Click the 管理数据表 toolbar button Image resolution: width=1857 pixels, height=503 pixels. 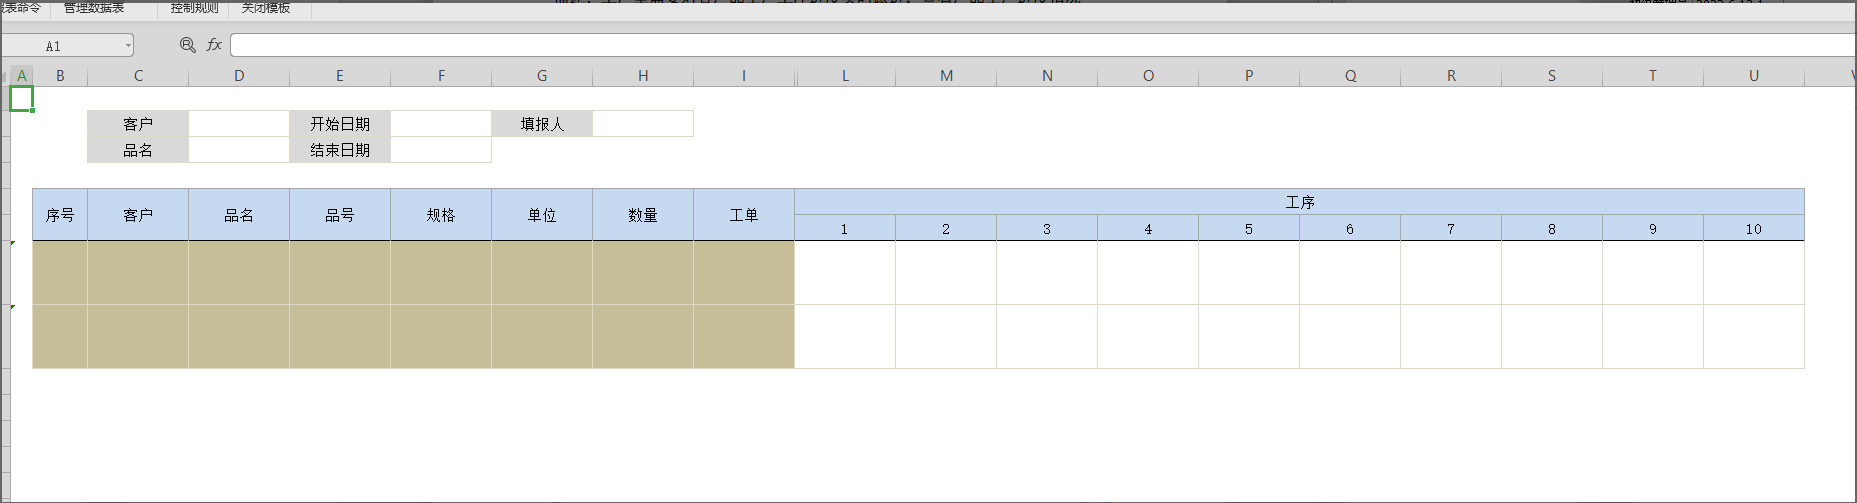(94, 8)
